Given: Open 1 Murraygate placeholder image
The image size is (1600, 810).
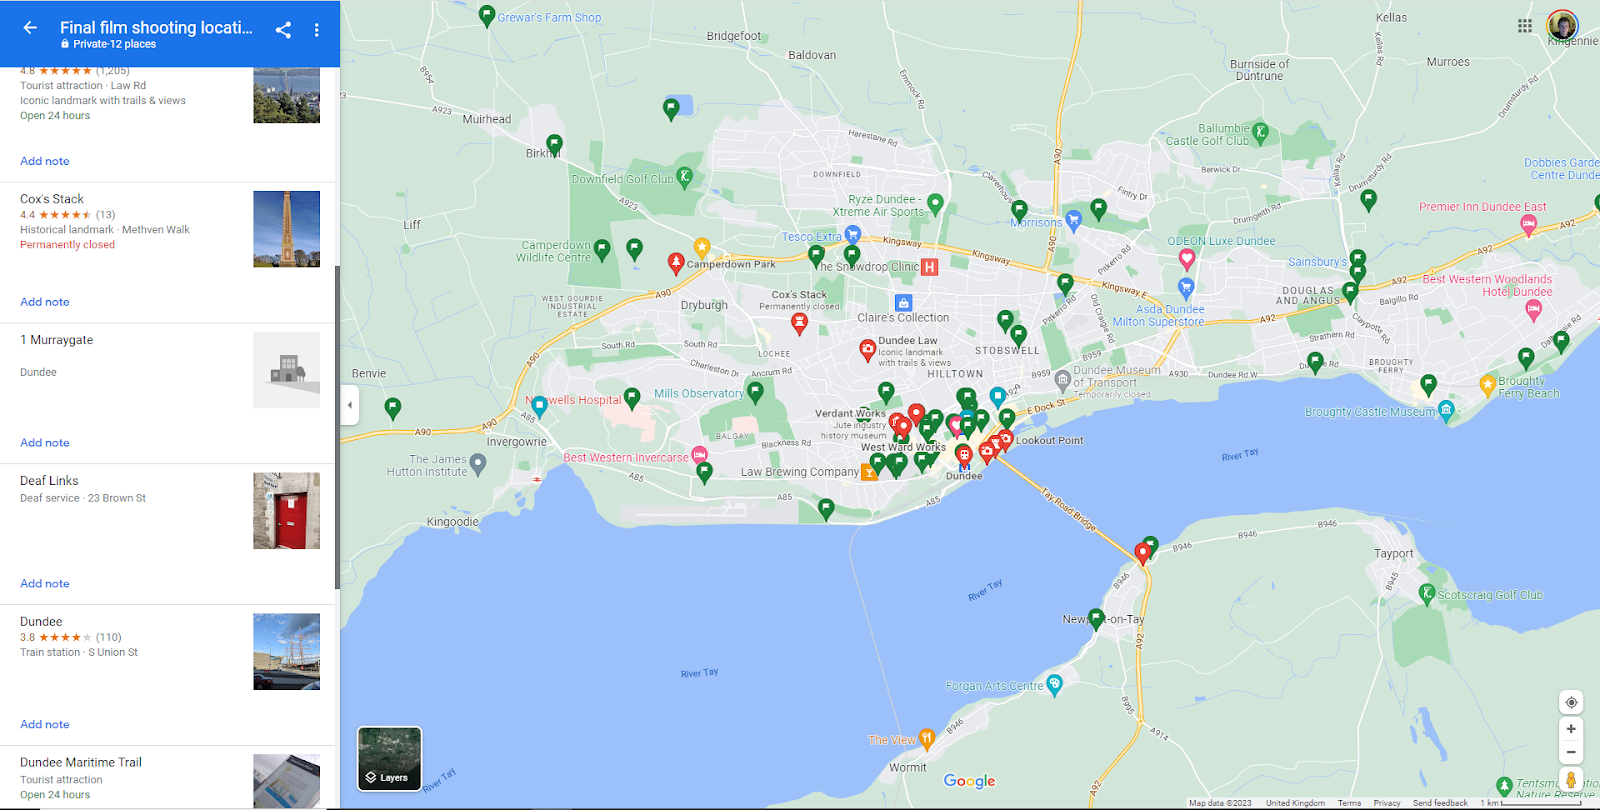Looking at the screenshot, I should pyautogui.click(x=287, y=370).
